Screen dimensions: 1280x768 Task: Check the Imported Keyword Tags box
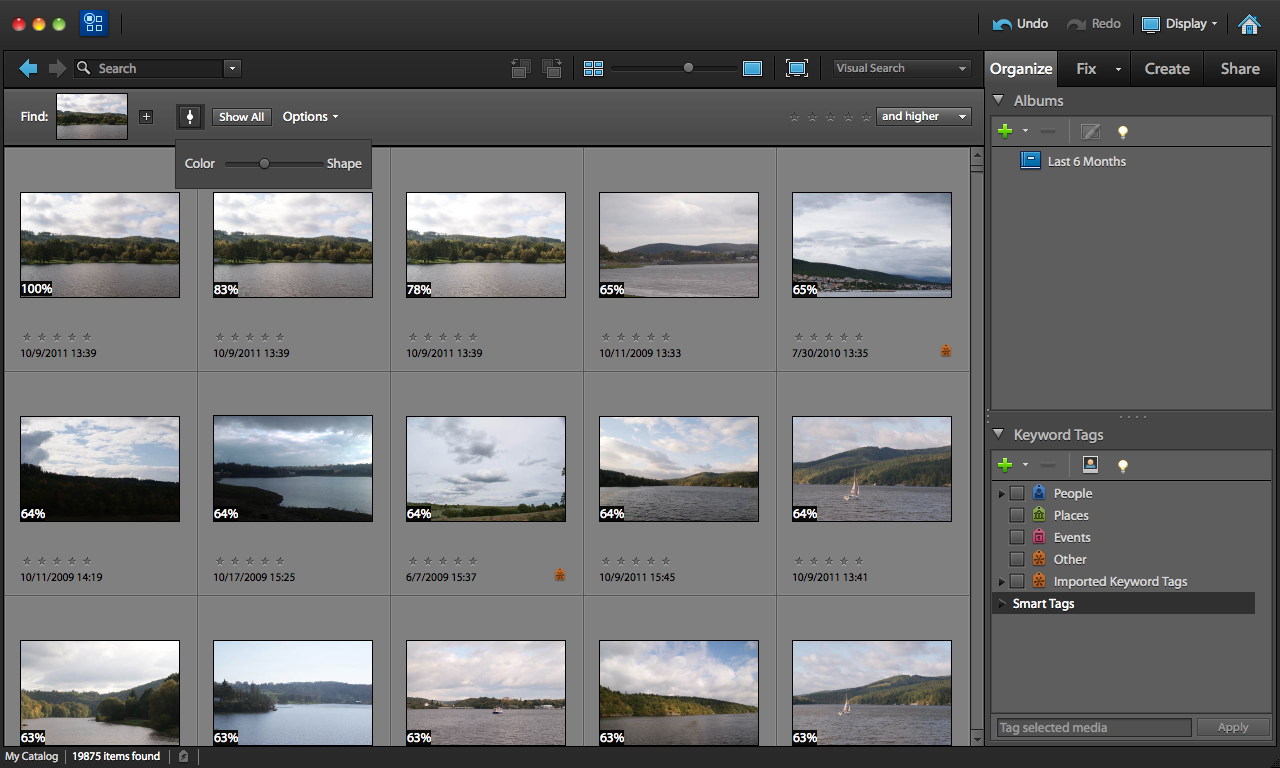(x=1017, y=581)
